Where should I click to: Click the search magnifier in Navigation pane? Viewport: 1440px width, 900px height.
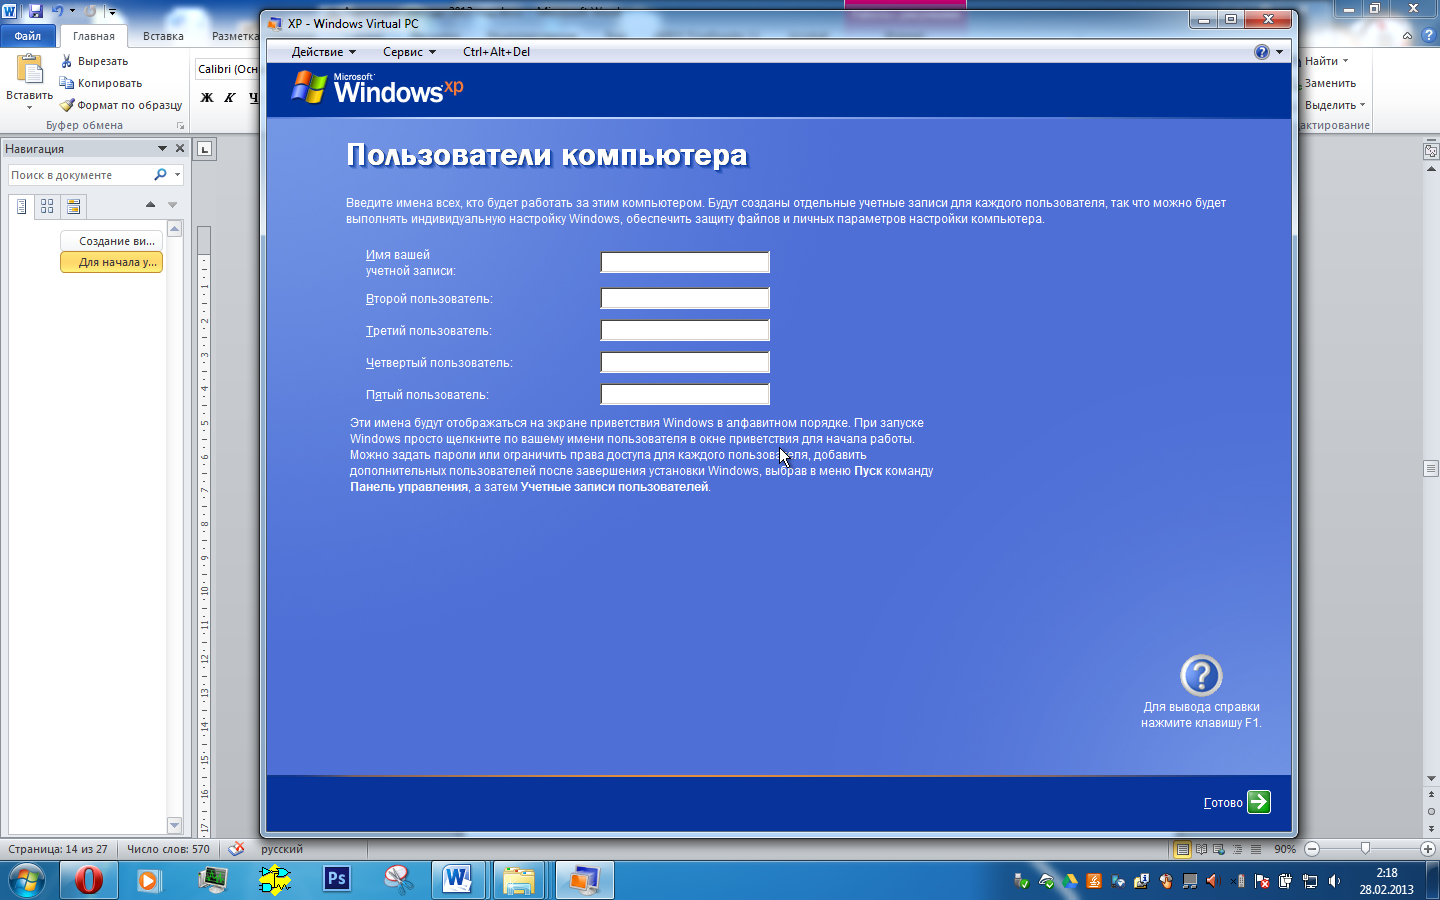click(160, 175)
